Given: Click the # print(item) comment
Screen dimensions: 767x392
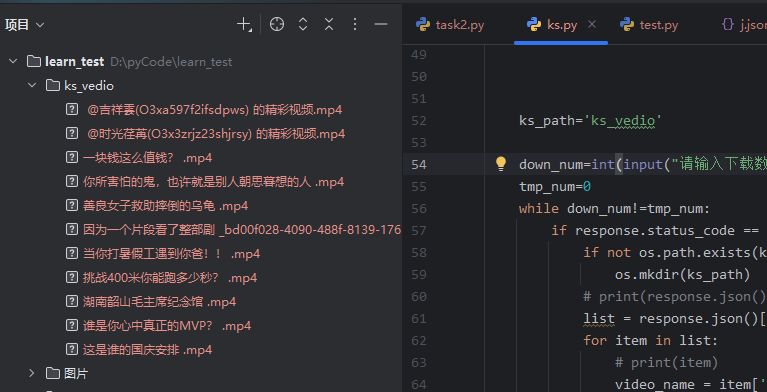Looking at the screenshot, I should (x=666, y=363).
